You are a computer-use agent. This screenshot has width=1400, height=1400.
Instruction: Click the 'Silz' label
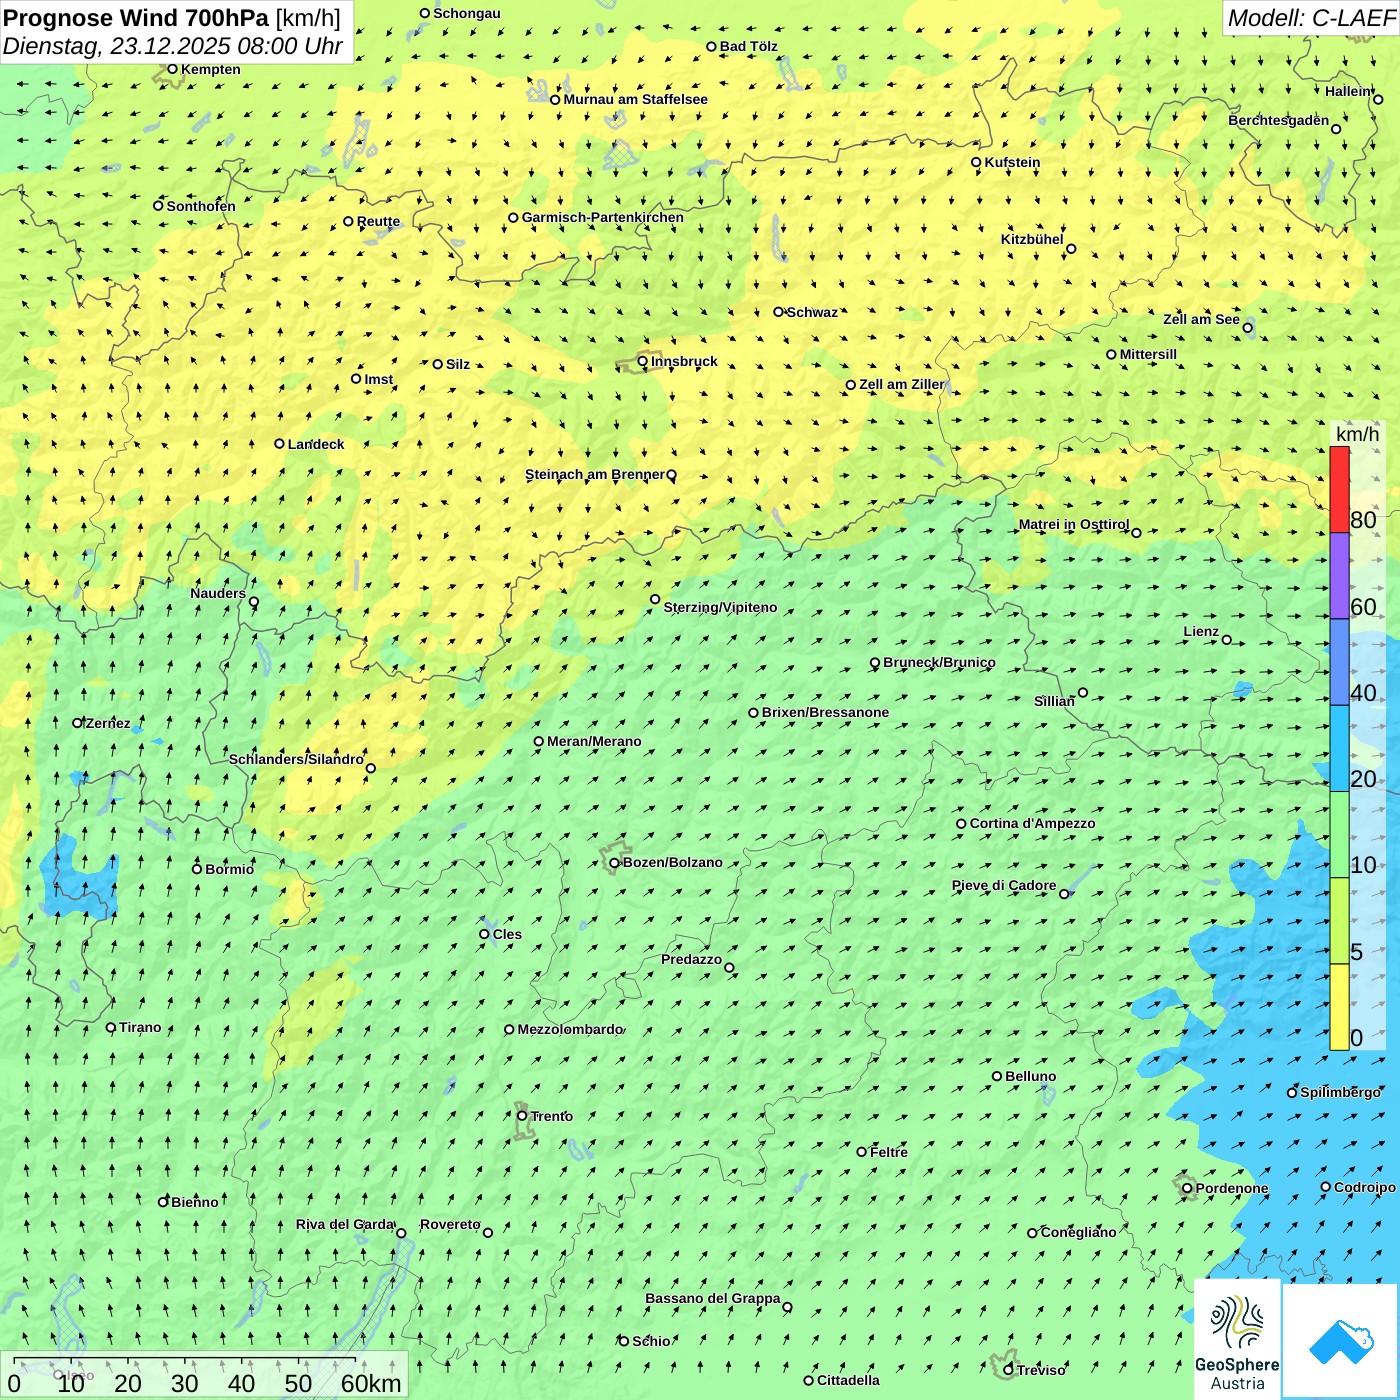[x=458, y=364]
